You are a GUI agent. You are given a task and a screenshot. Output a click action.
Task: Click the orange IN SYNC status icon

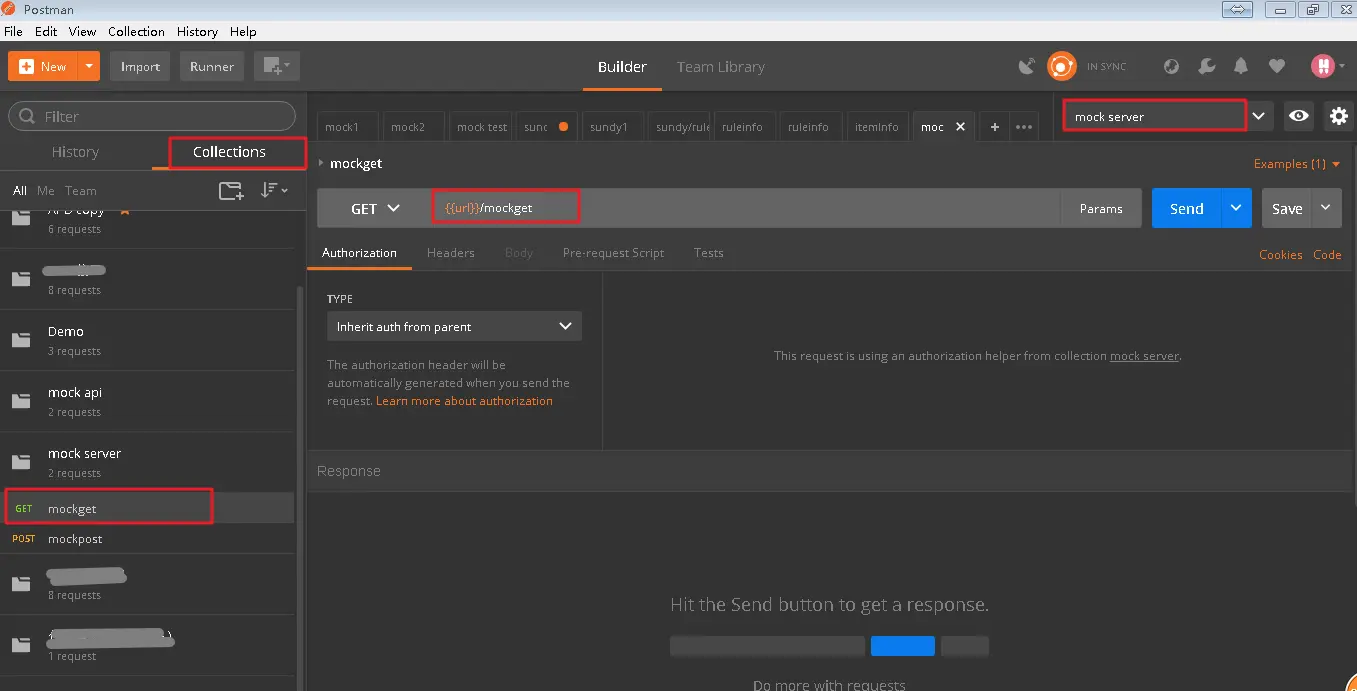point(1061,67)
